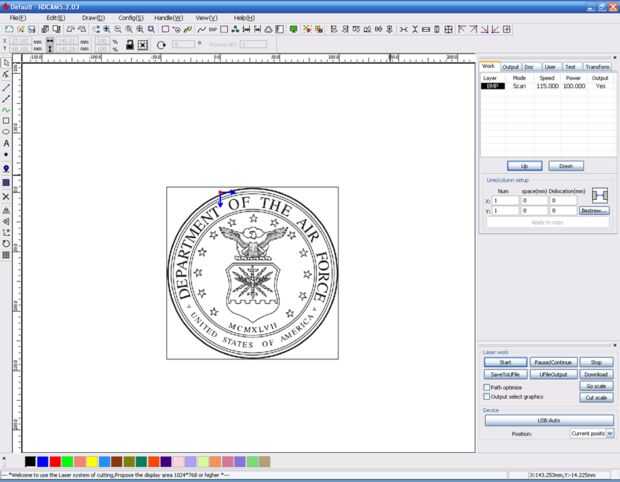
Task: Select the Rectangle draw tool in left toolbar
Action: tap(6, 121)
